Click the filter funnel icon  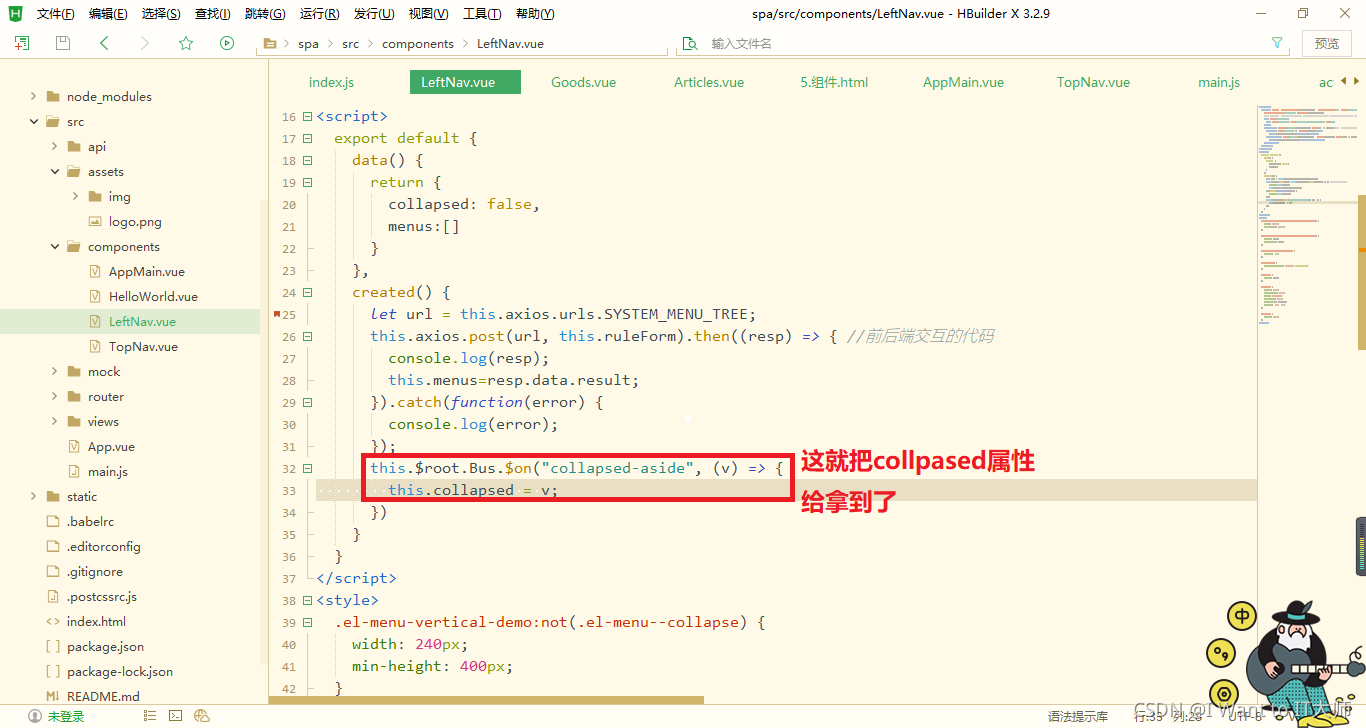click(x=1277, y=43)
